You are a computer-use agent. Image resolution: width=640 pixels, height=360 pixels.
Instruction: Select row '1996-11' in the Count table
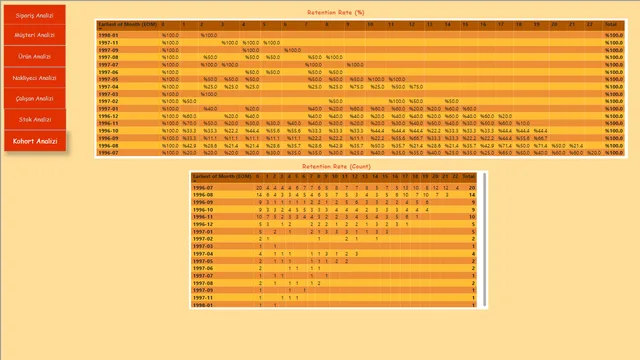coord(334,217)
